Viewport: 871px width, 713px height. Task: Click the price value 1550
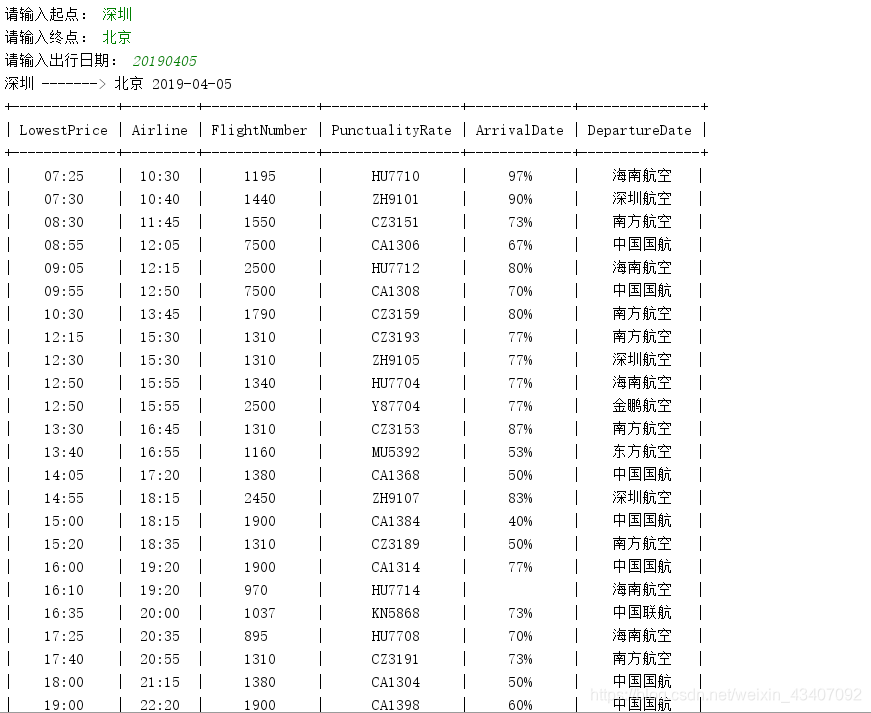click(x=260, y=222)
